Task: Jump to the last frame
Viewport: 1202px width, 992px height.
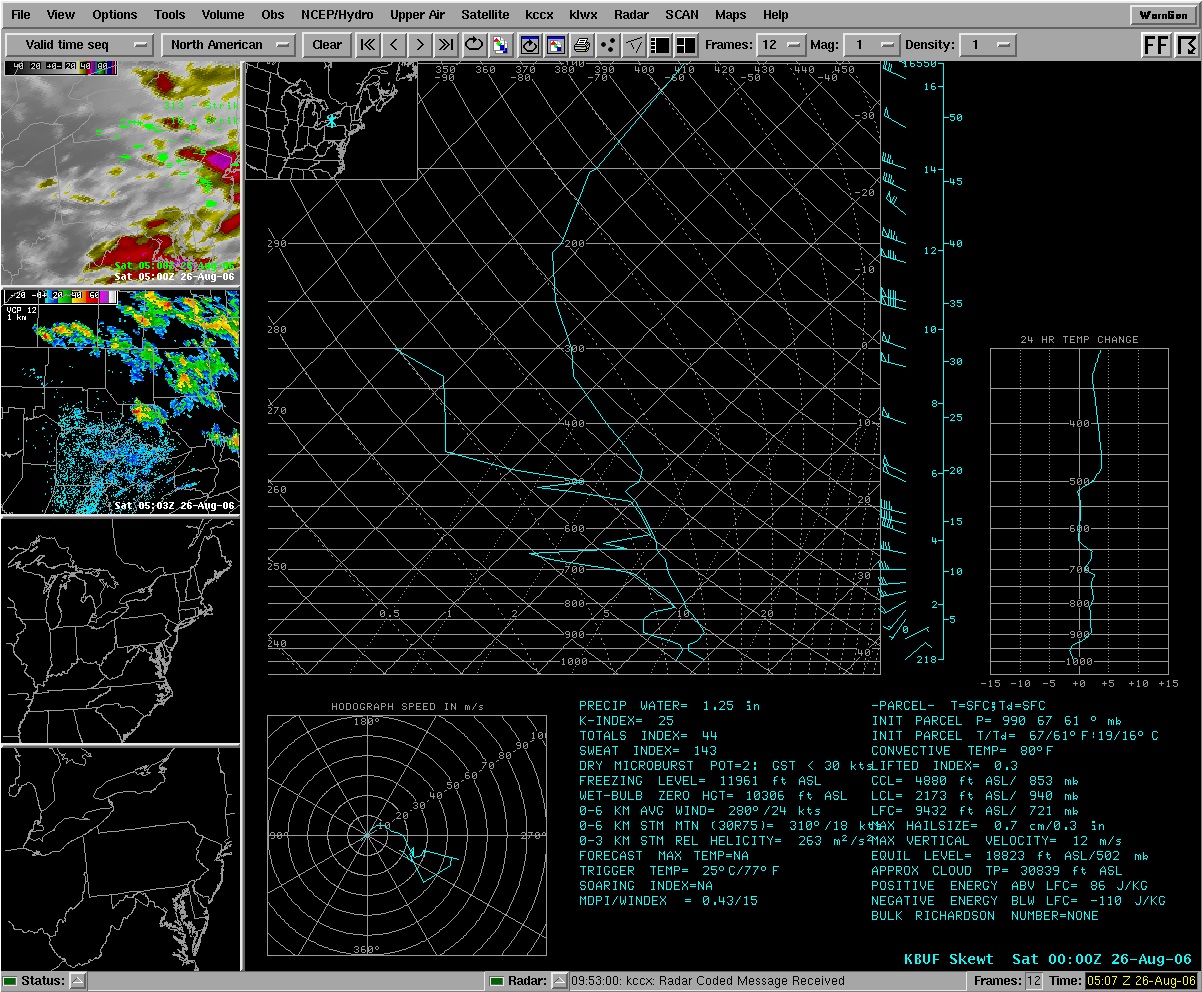Action: (446, 45)
